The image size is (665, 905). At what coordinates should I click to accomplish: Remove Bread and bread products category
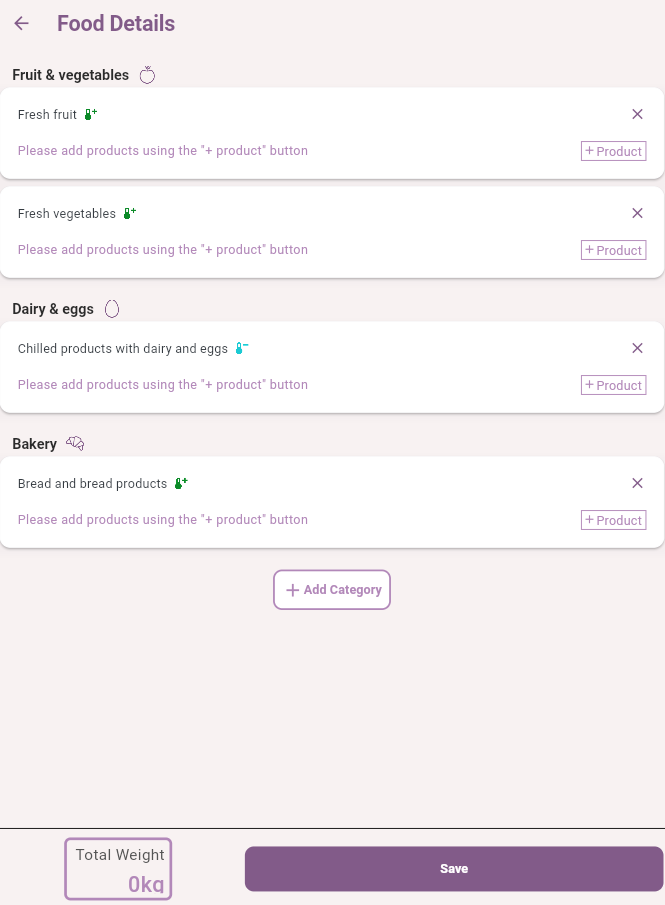[637, 483]
